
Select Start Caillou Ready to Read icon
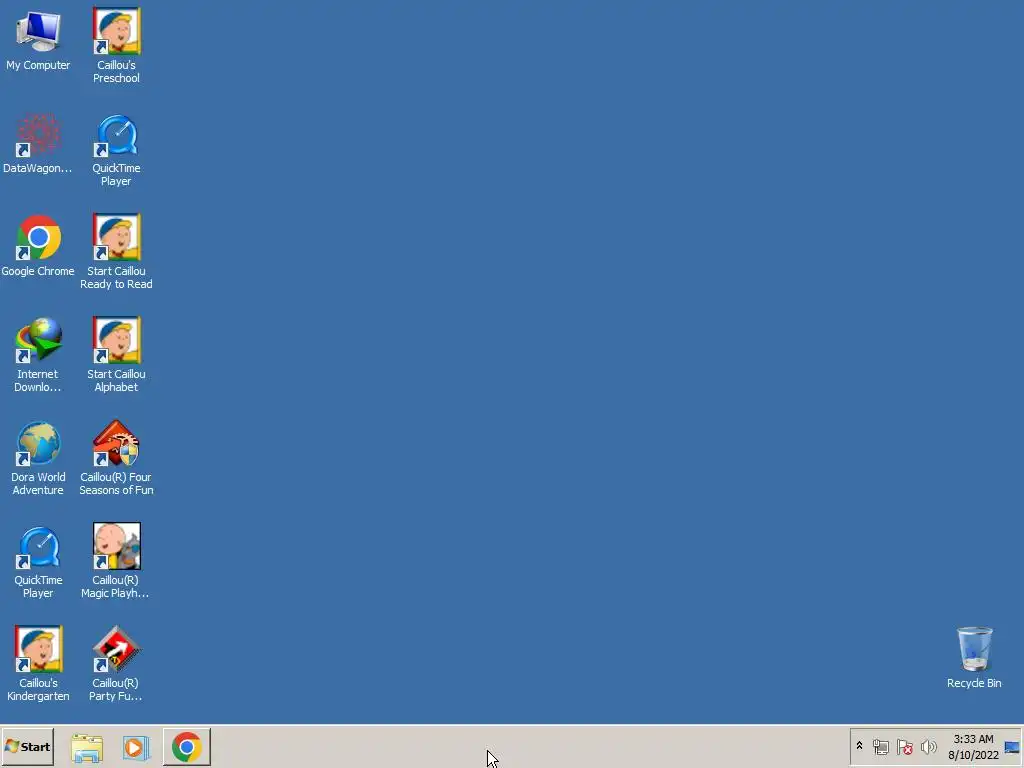(x=116, y=251)
